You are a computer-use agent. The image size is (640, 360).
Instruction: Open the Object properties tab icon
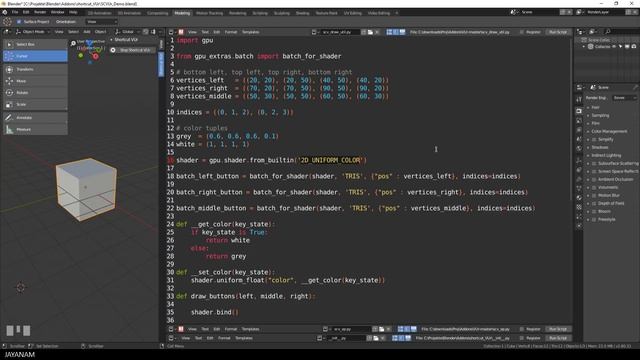579,160
